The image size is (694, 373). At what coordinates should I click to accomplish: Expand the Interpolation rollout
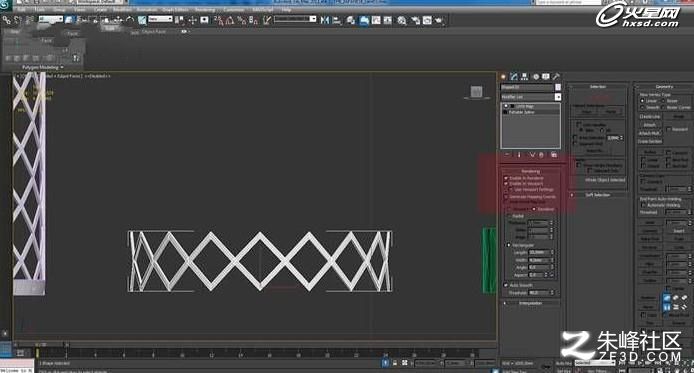coord(530,303)
